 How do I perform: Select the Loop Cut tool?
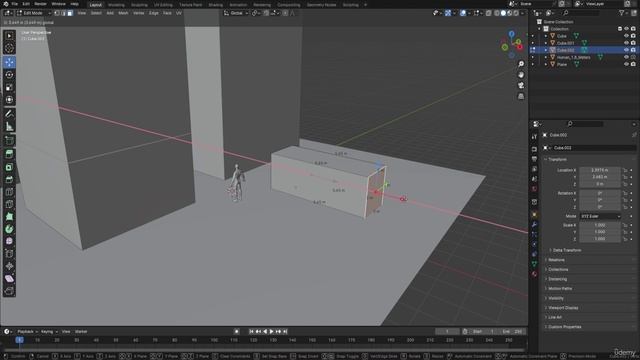[9, 192]
